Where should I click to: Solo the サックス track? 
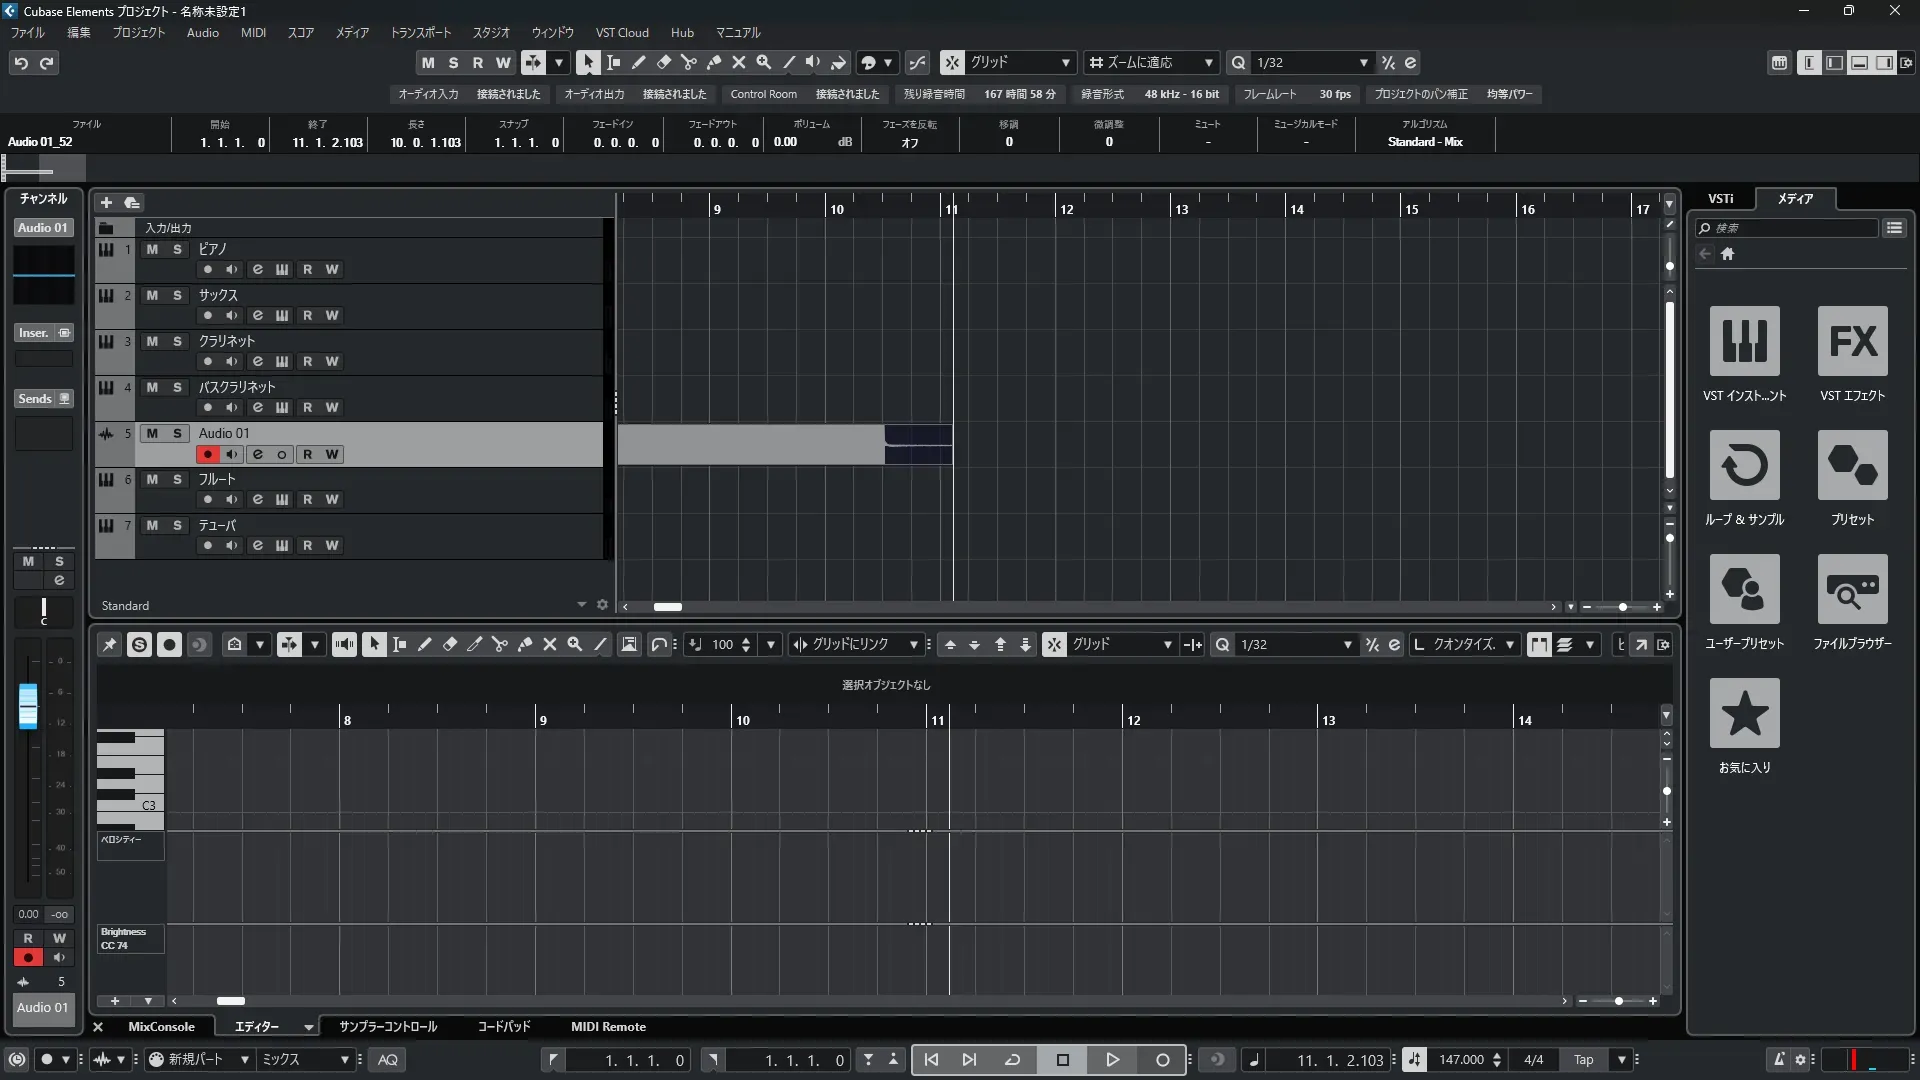pos(177,295)
